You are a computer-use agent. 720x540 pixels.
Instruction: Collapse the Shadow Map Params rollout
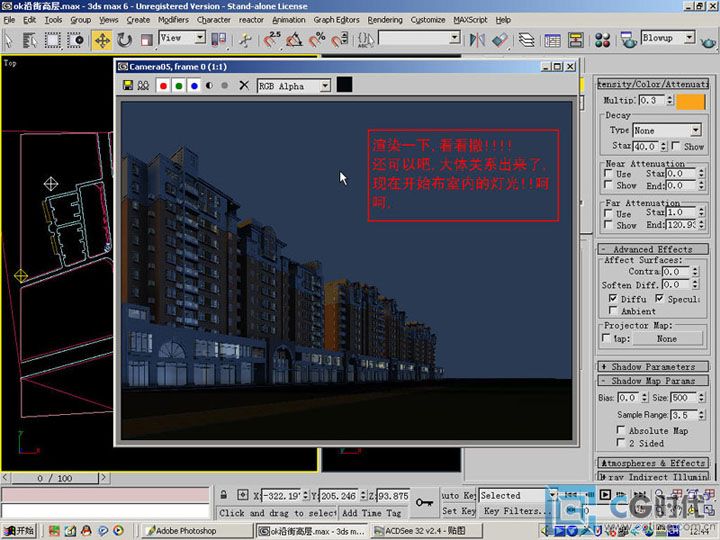(653, 381)
